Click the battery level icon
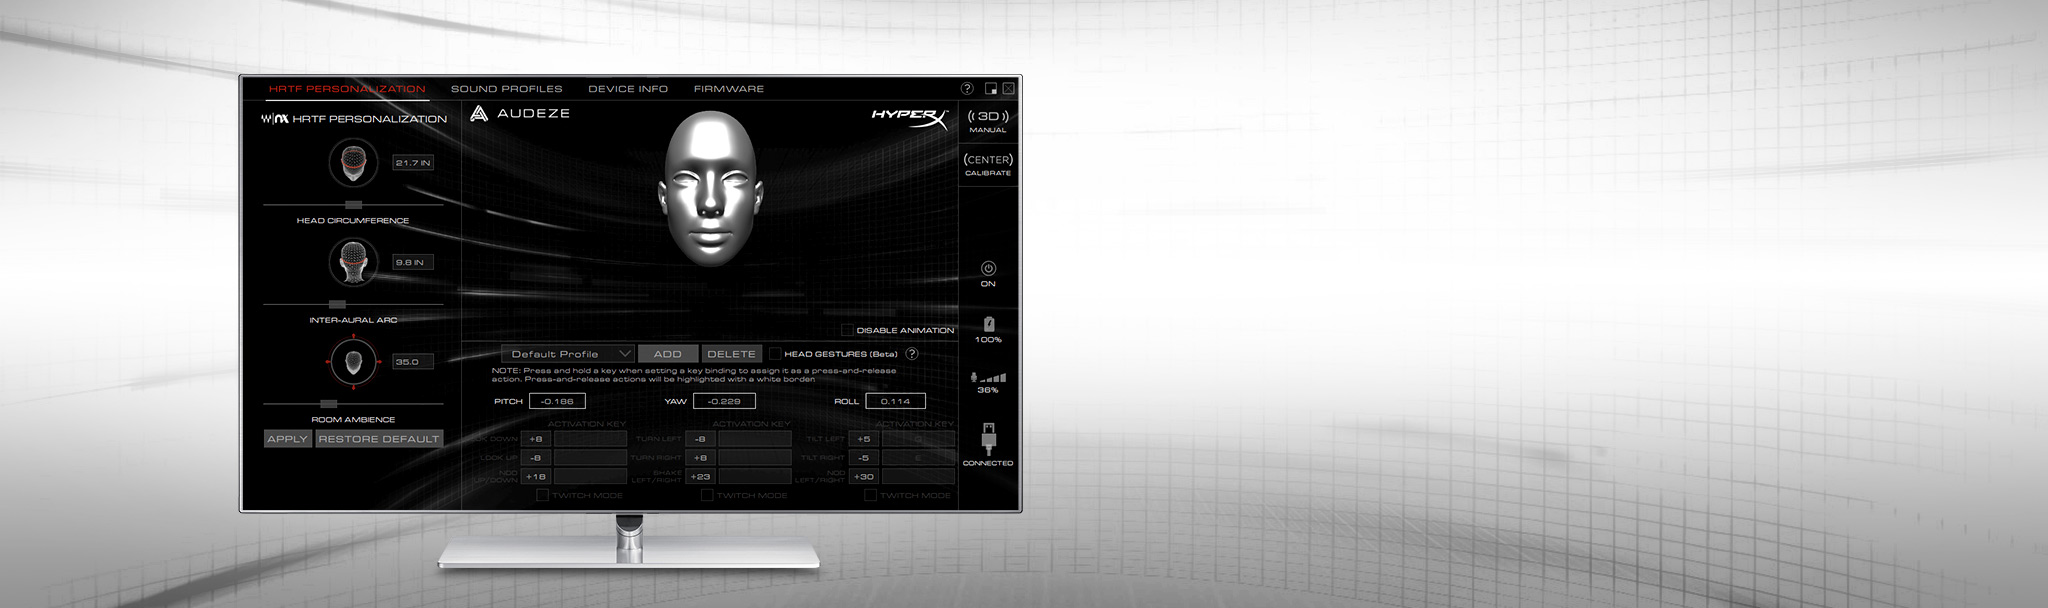Screen dimensions: 2048x608 tap(988, 324)
